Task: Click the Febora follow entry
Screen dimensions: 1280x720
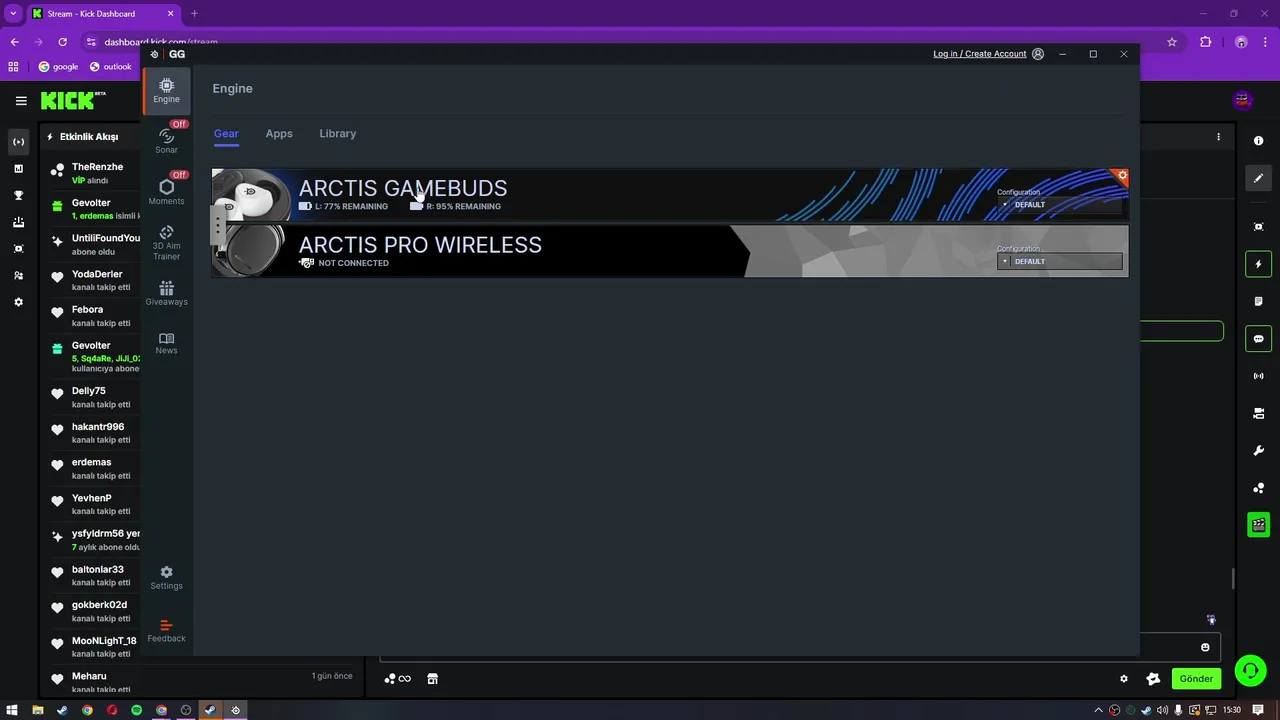Action: [96, 316]
